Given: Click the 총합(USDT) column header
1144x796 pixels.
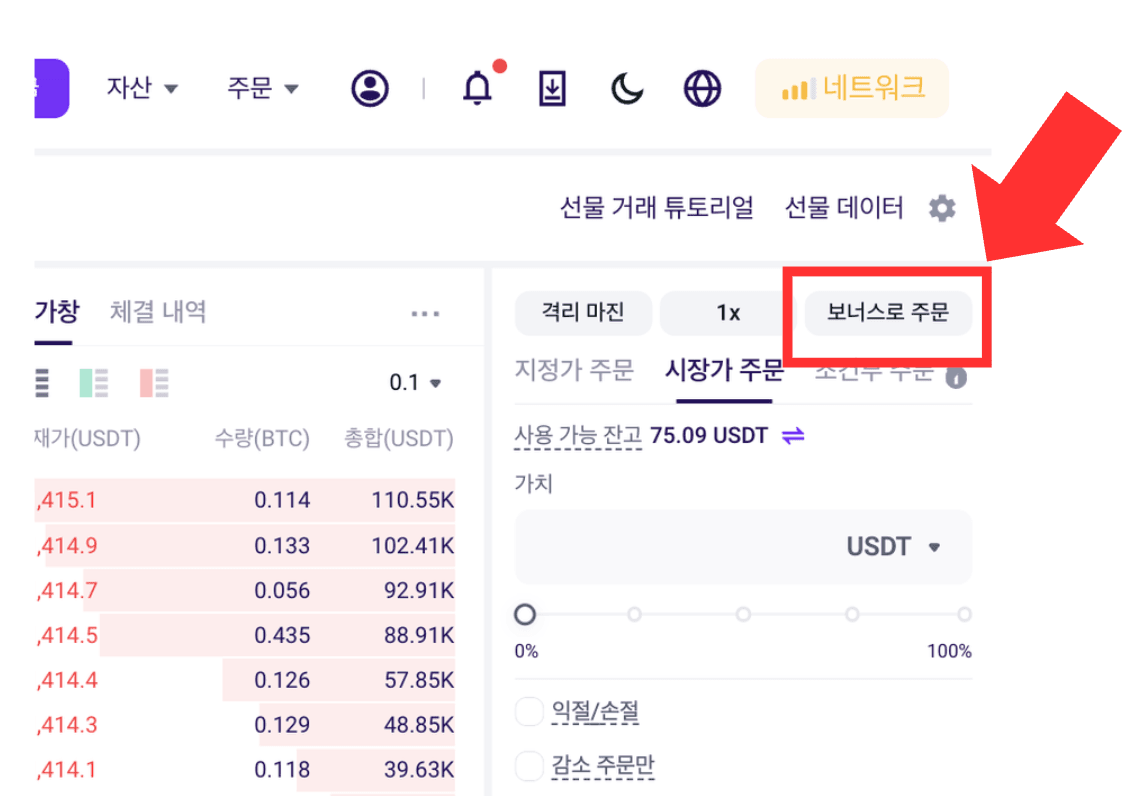Looking at the screenshot, I should [x=398, y=438].
